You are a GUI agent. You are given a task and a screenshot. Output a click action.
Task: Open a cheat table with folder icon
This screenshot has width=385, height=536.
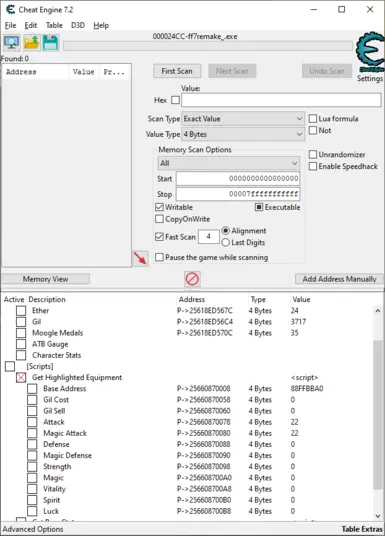click(x=31, y=43)
